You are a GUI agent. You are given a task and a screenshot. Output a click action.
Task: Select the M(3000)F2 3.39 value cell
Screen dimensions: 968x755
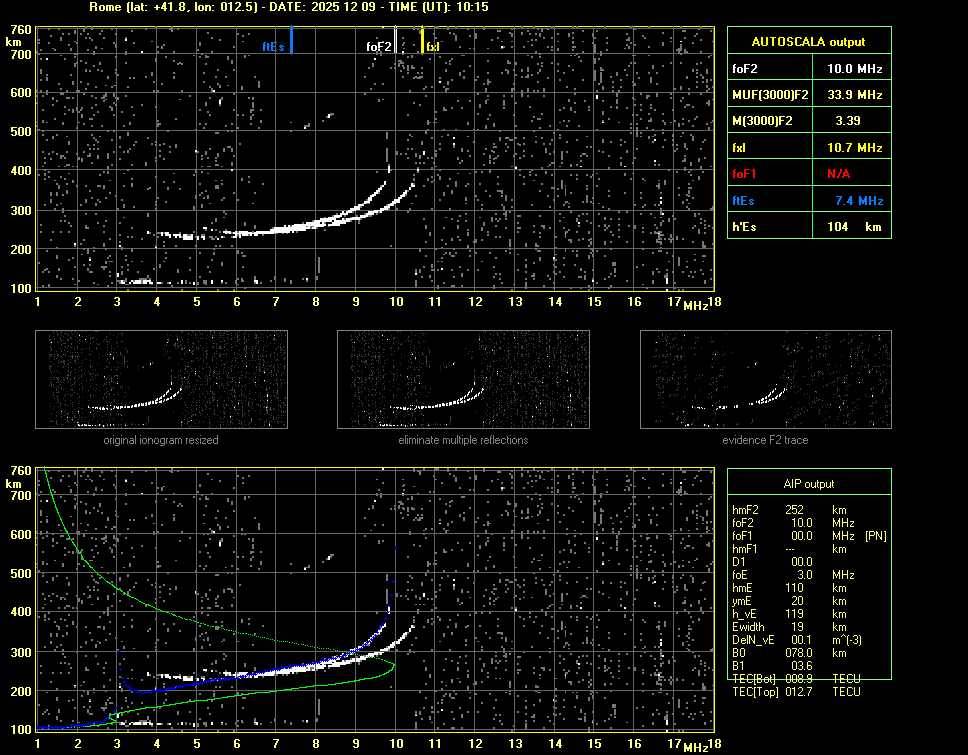point(848,121)
